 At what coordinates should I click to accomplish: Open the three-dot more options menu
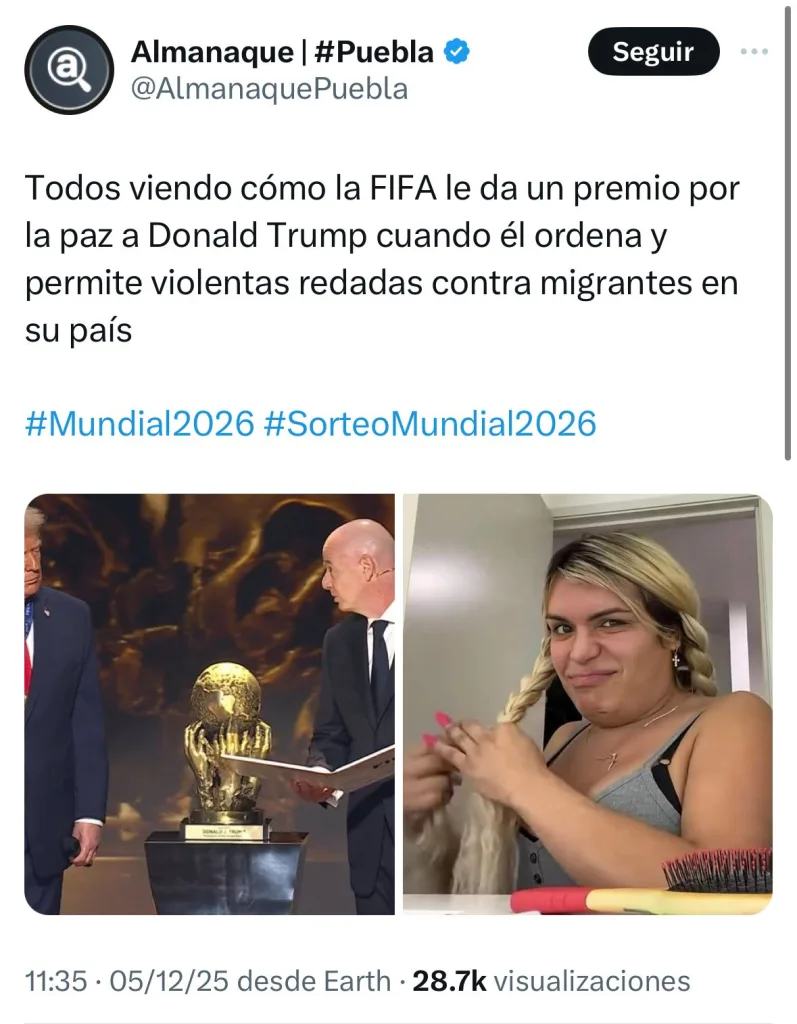(754, 51)
